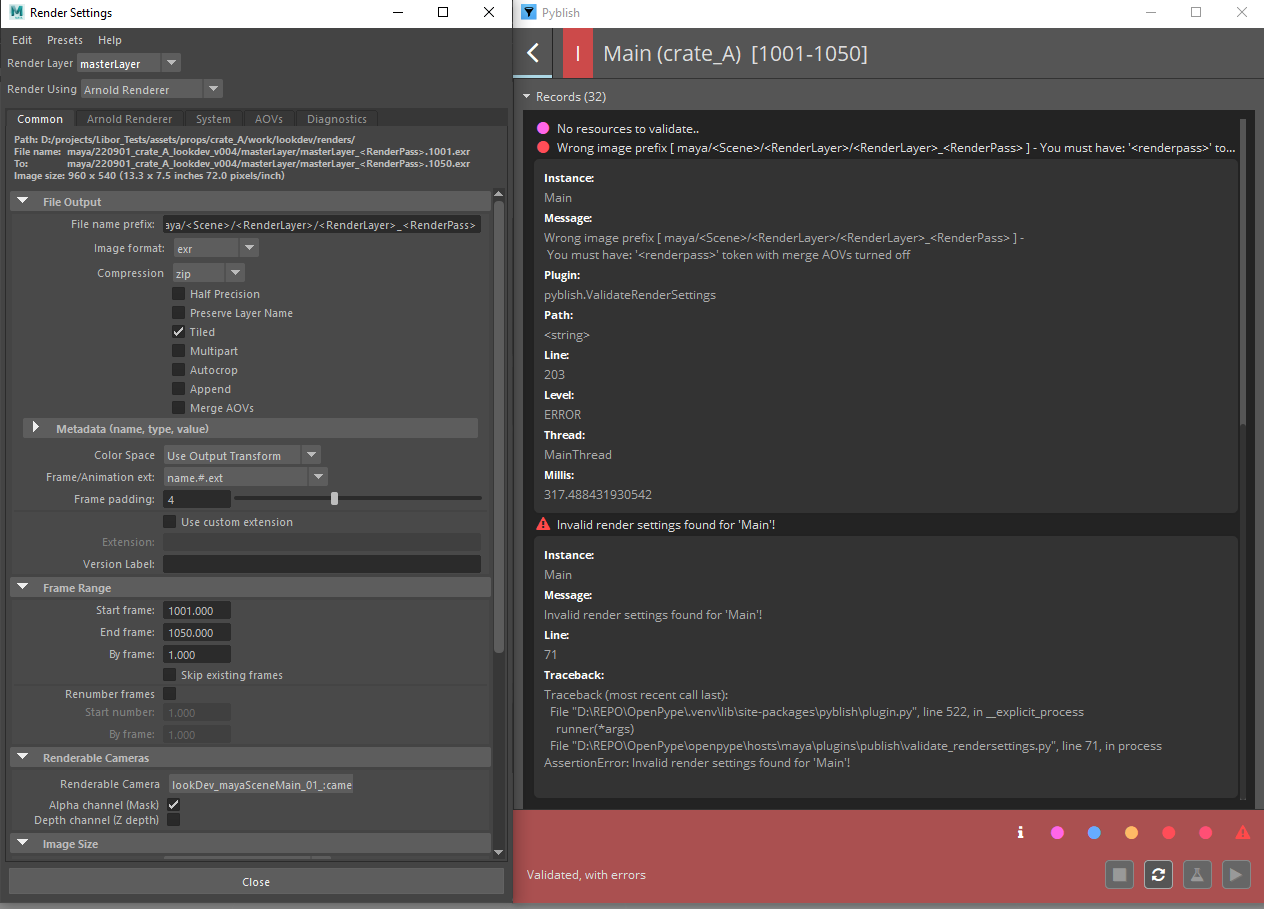Click the Version Label field
Screen dimensions: 1264x909
click(x=322, y=564)
